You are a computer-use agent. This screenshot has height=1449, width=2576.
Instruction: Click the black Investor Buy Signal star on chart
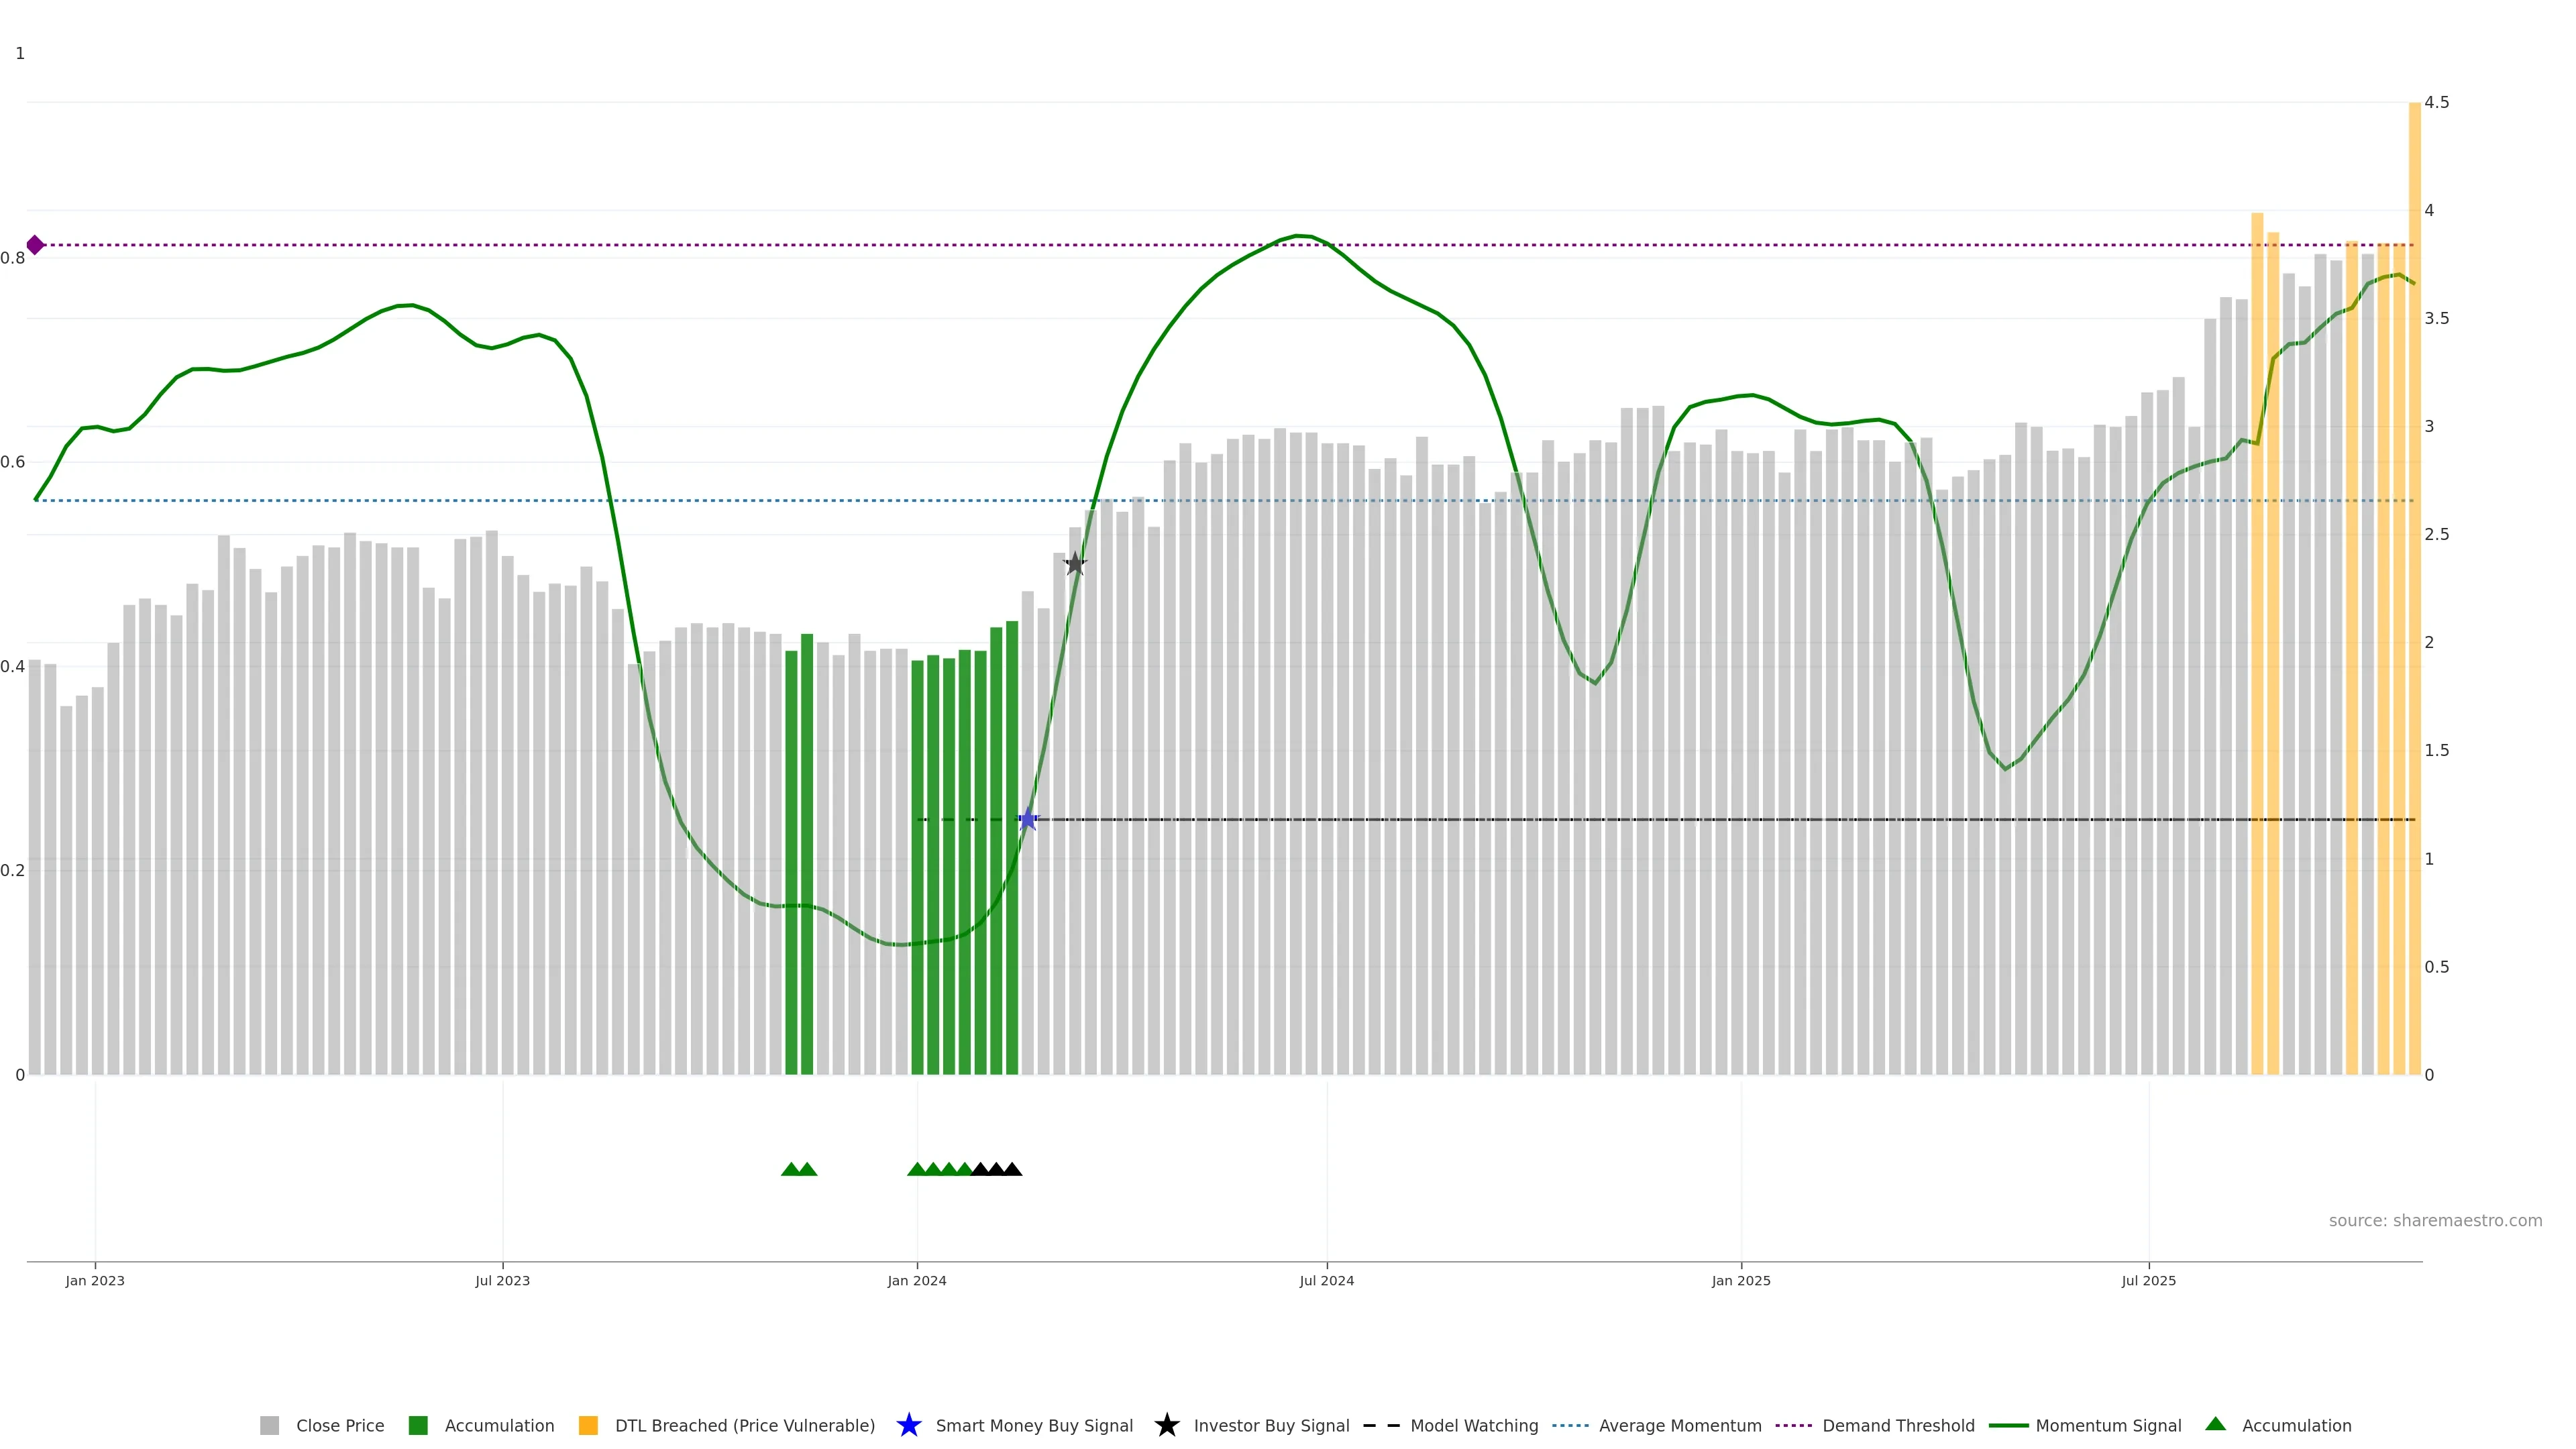pos(1075,564)
